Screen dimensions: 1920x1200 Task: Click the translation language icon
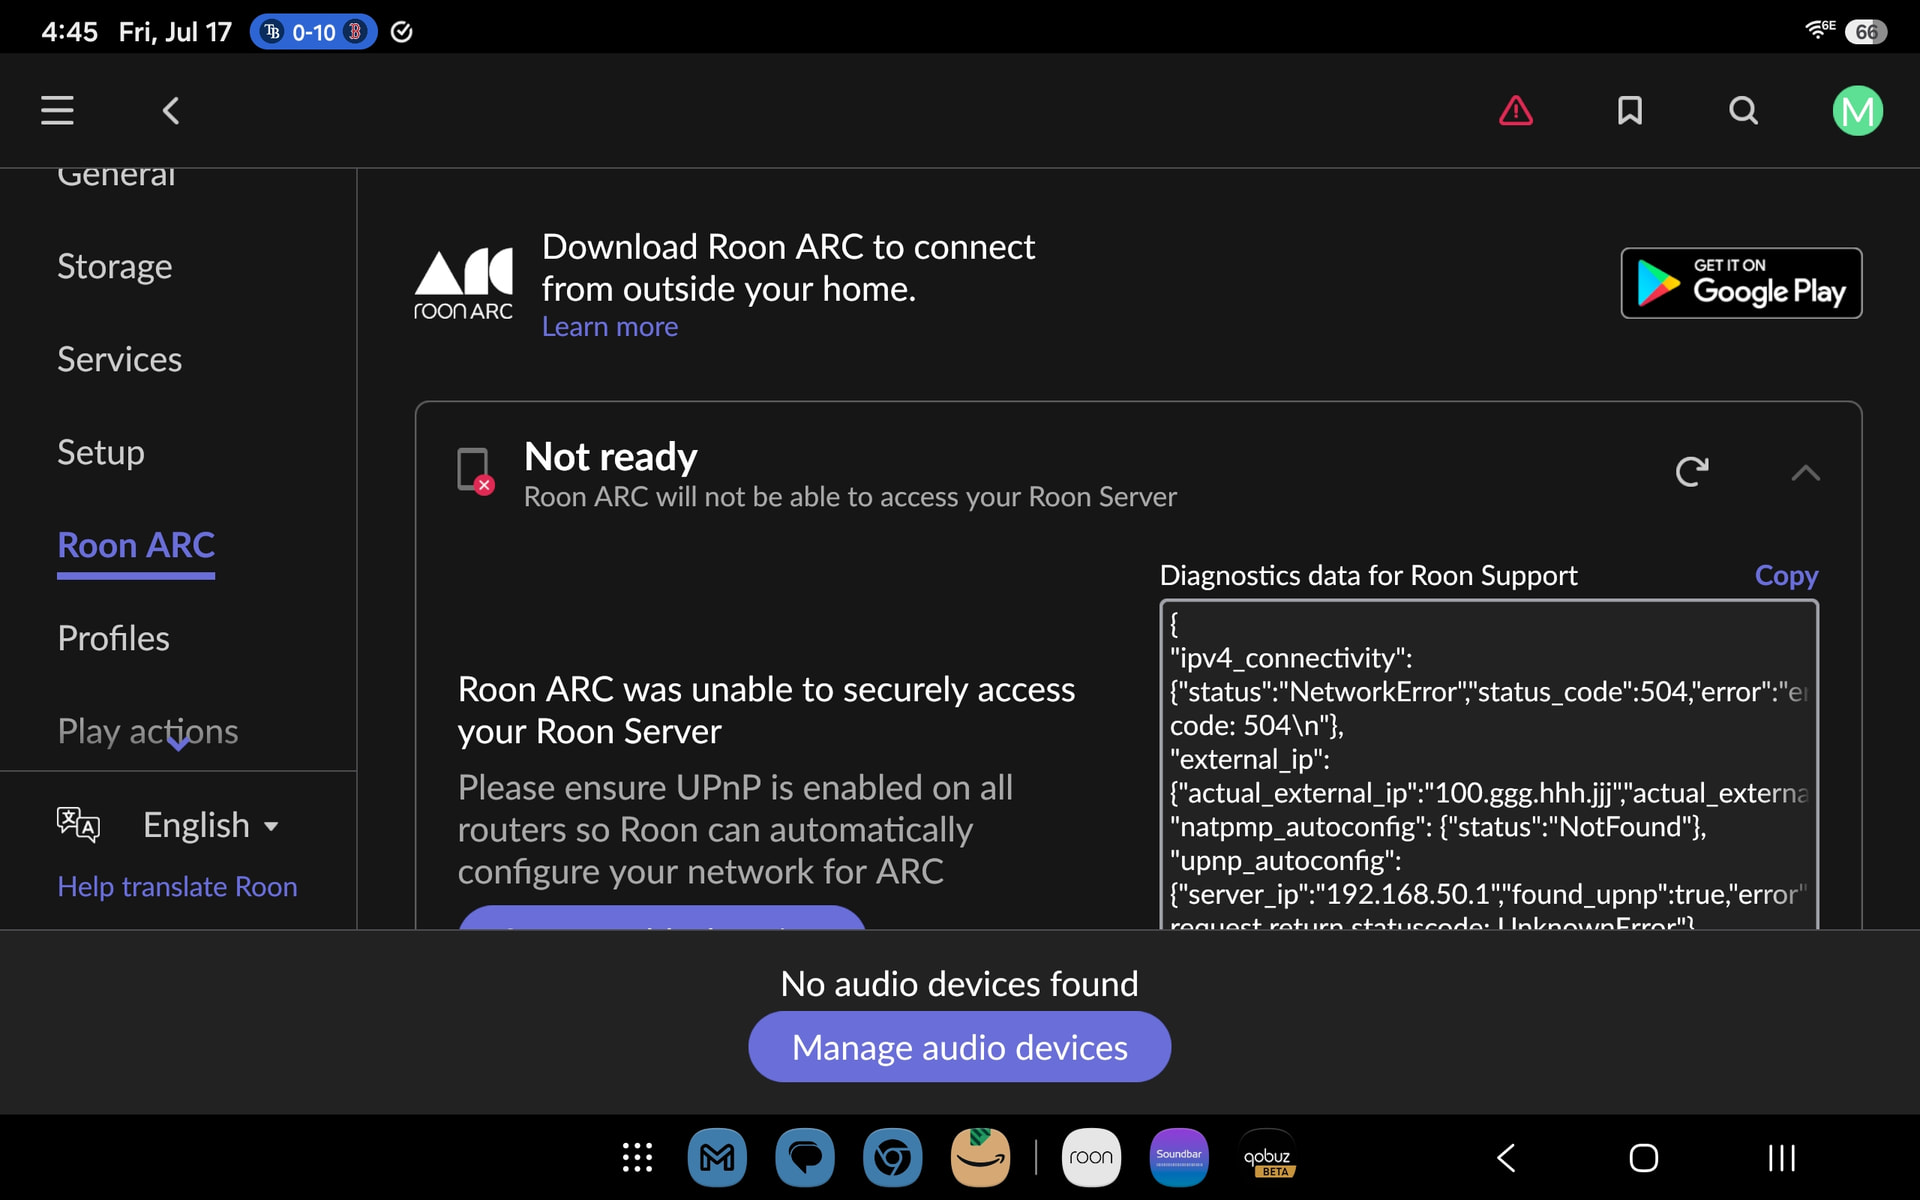pos(78,825)
